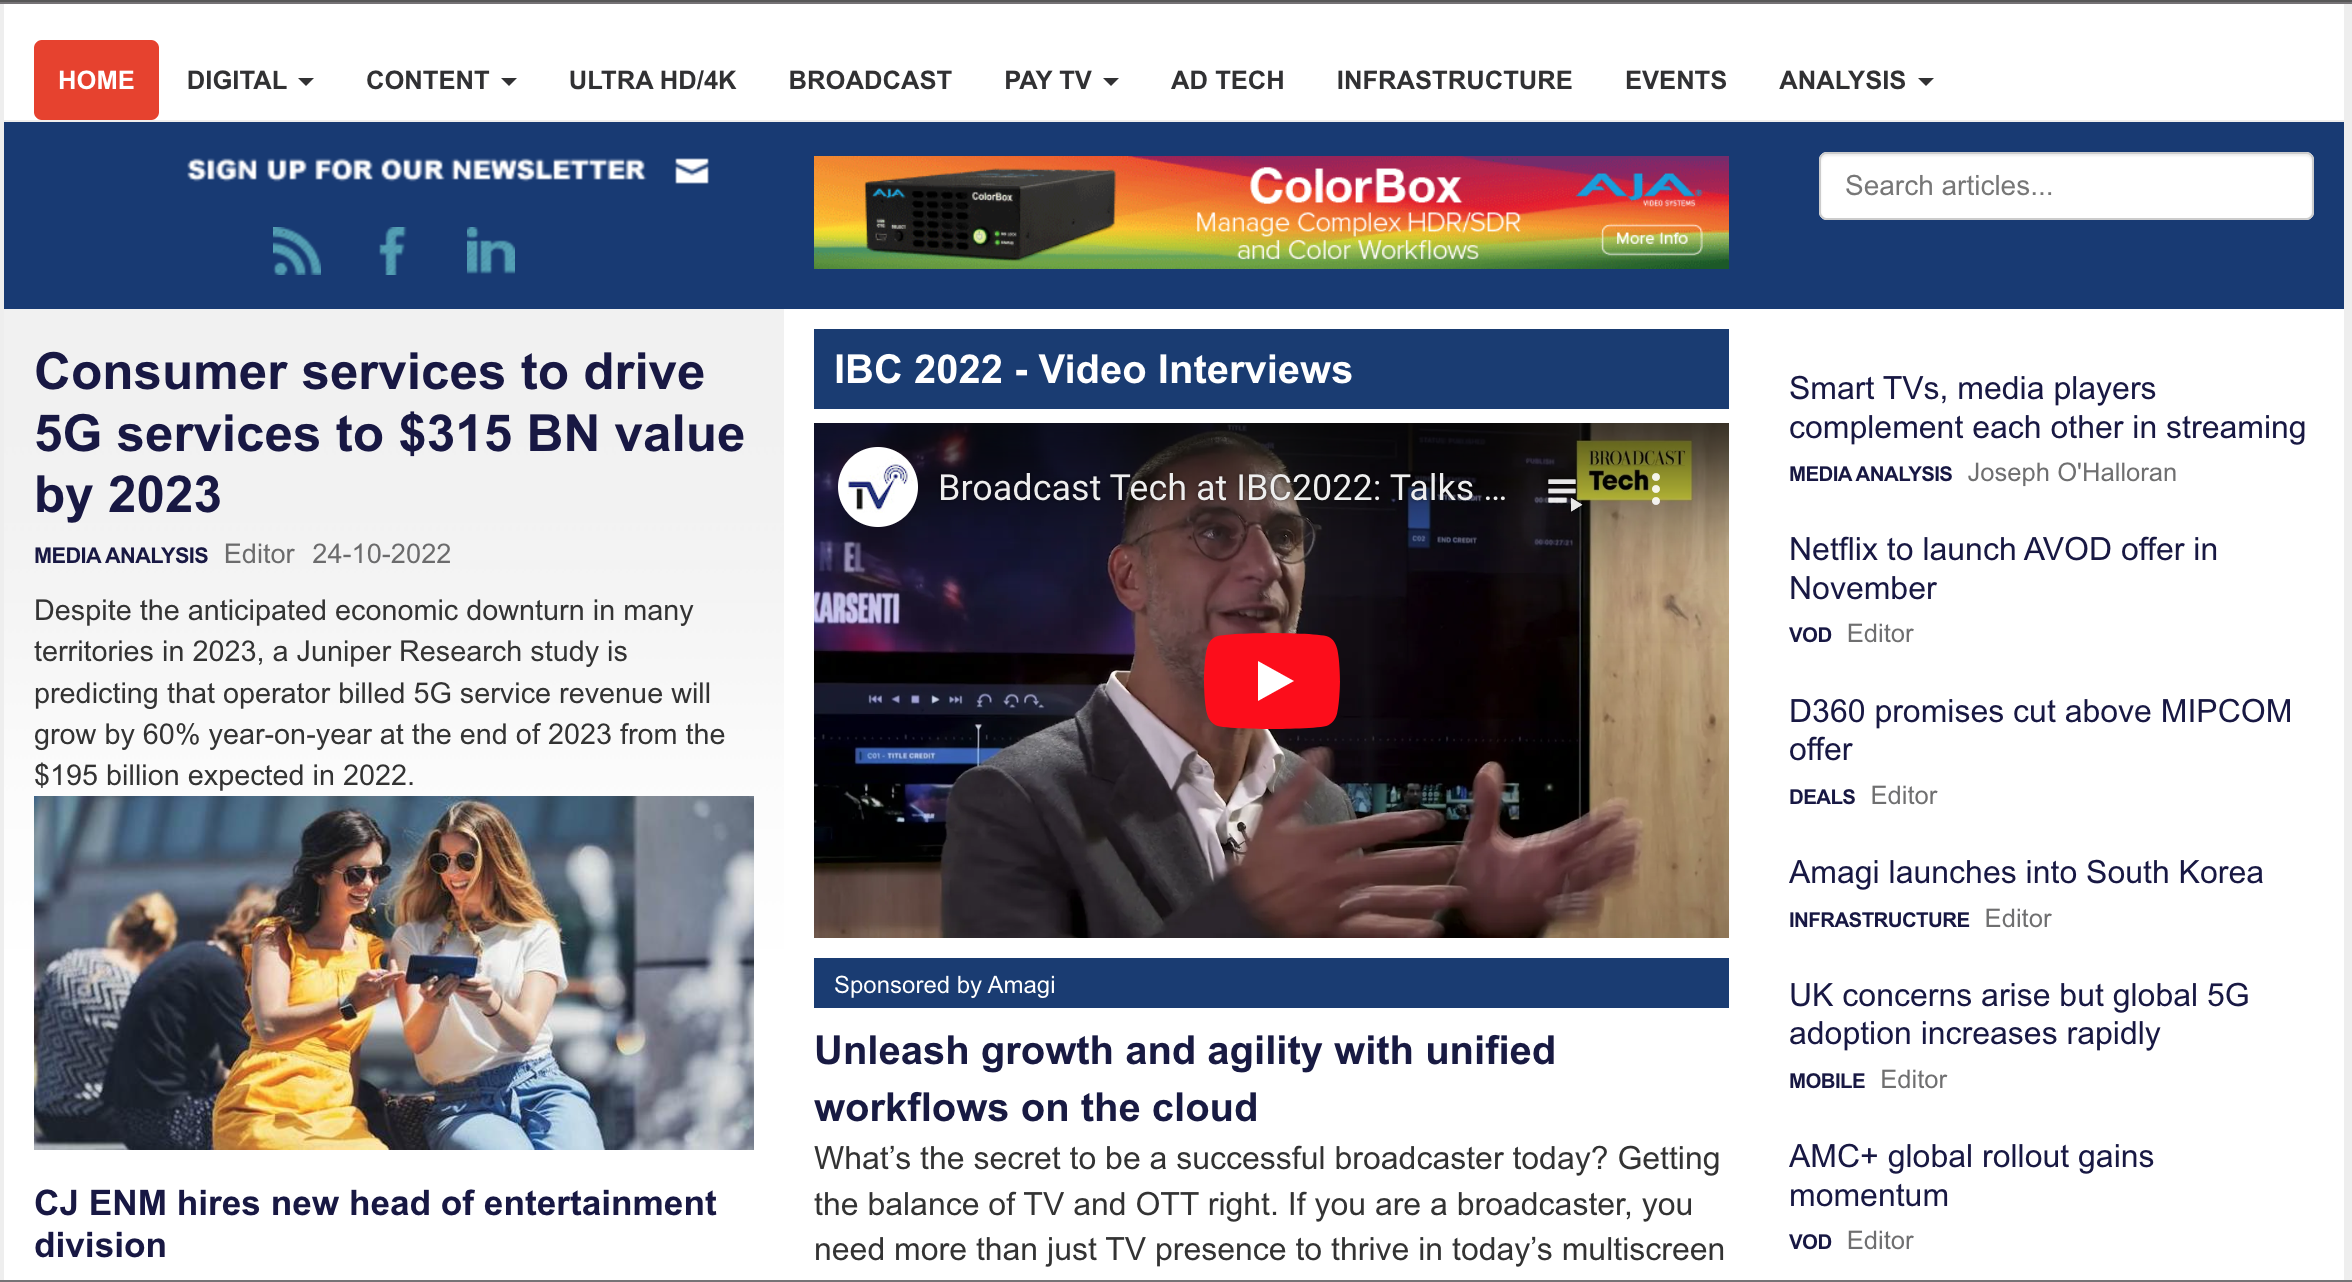
Task: Open the Amagi launches into South Korea article
Action: pyautogui.click(x=2025, y=872)
